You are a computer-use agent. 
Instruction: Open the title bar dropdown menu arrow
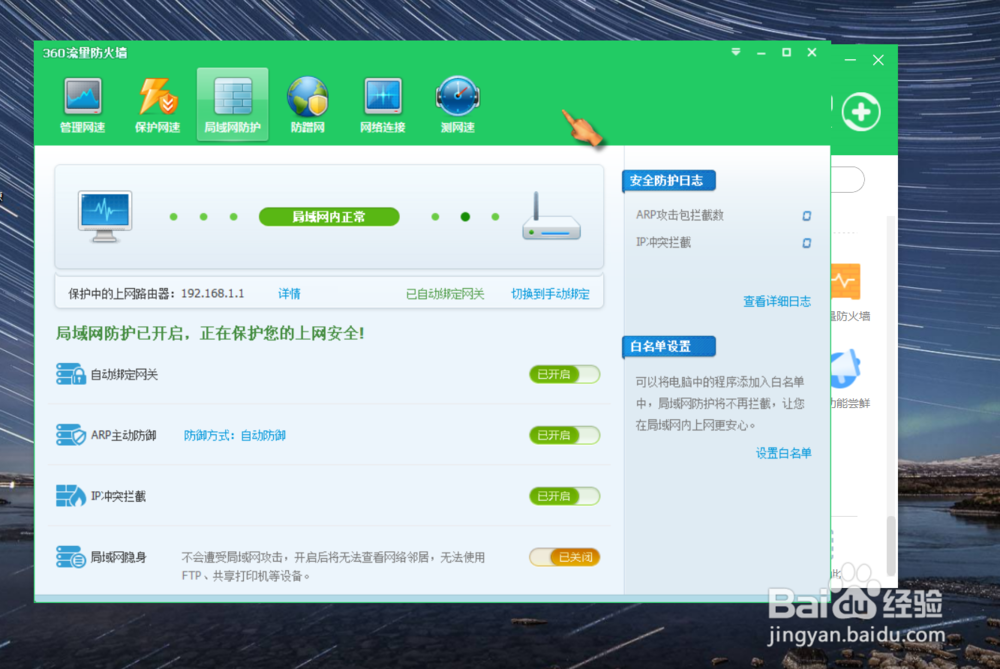point(736,52)
